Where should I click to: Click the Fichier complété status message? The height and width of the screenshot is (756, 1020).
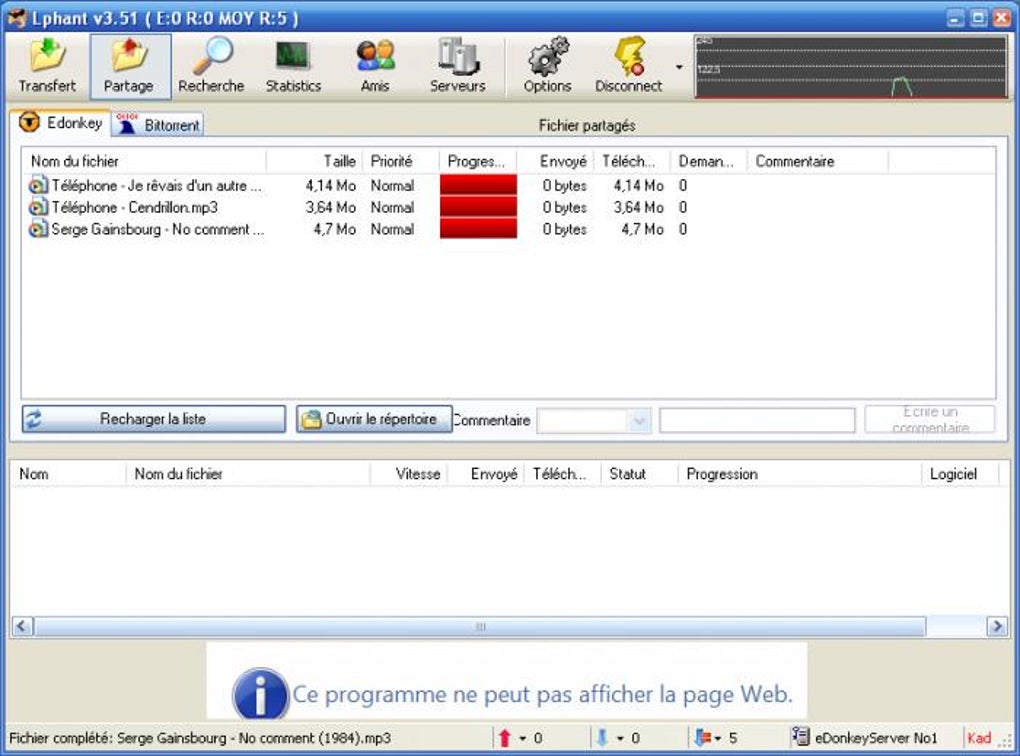(200, 738)
